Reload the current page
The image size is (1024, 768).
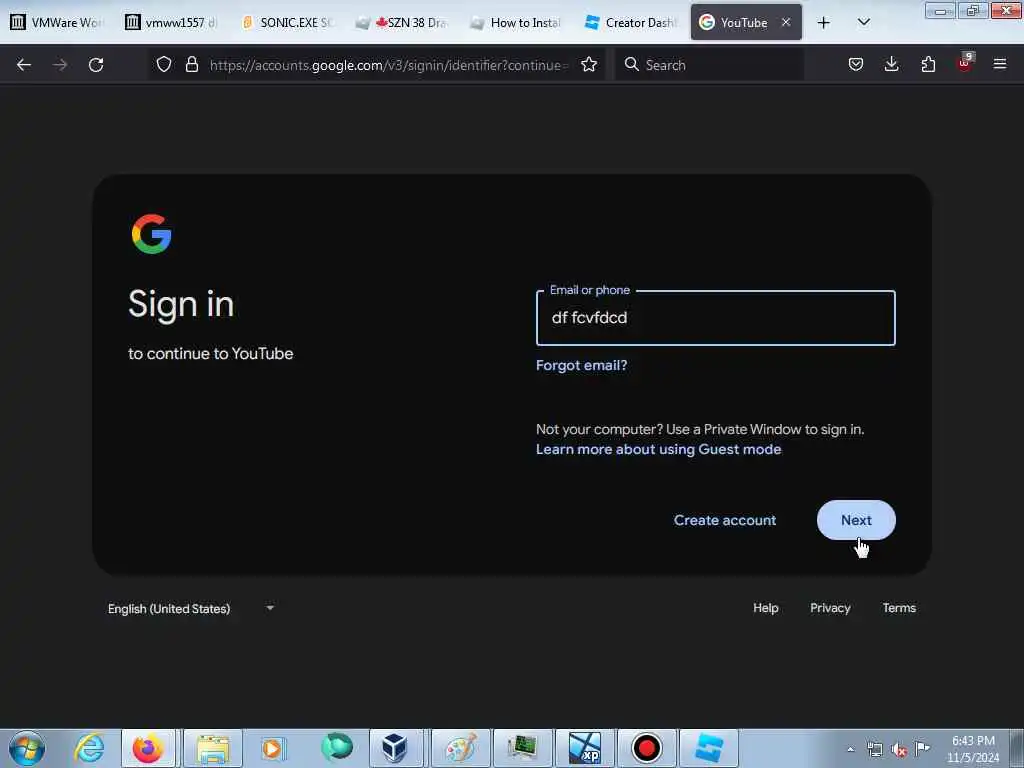tap(96, 65)
